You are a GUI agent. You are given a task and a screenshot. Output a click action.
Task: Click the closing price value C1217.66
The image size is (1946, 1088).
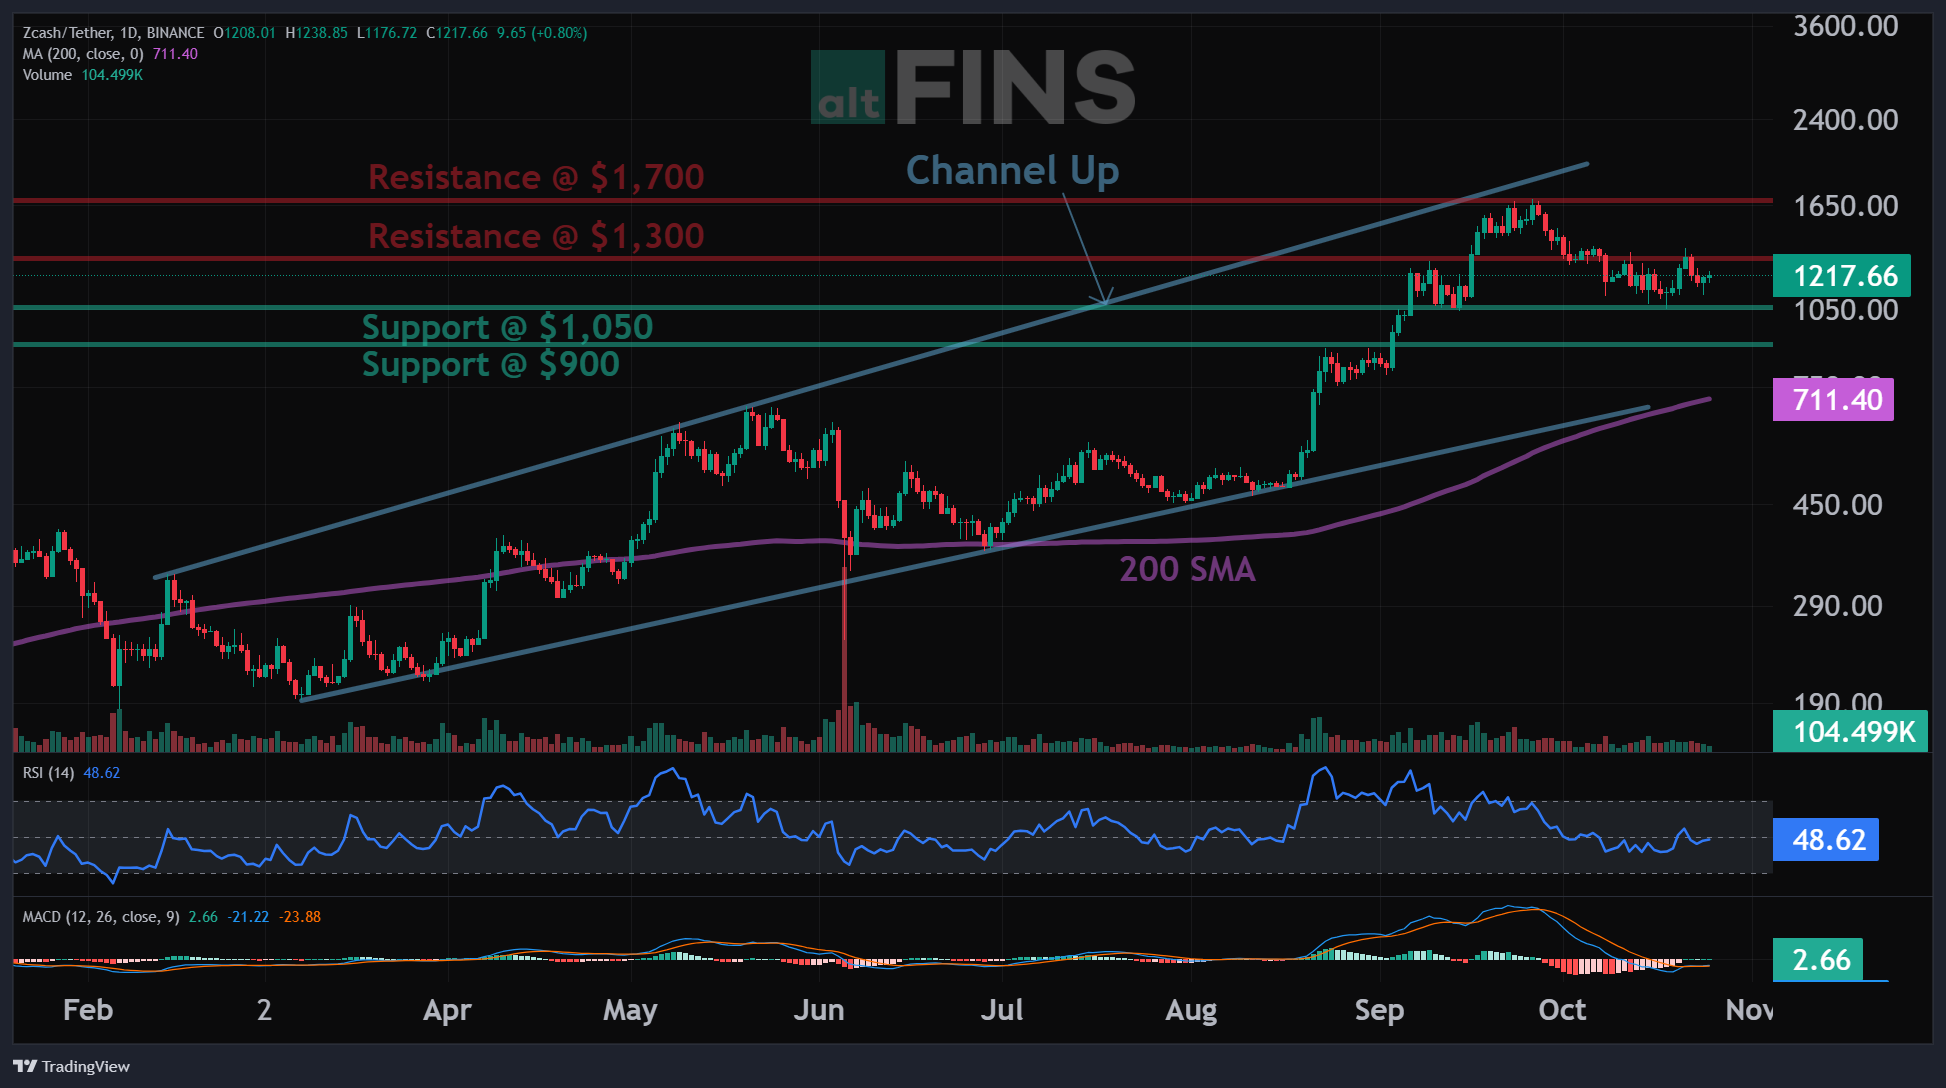[x=457, y=33]
